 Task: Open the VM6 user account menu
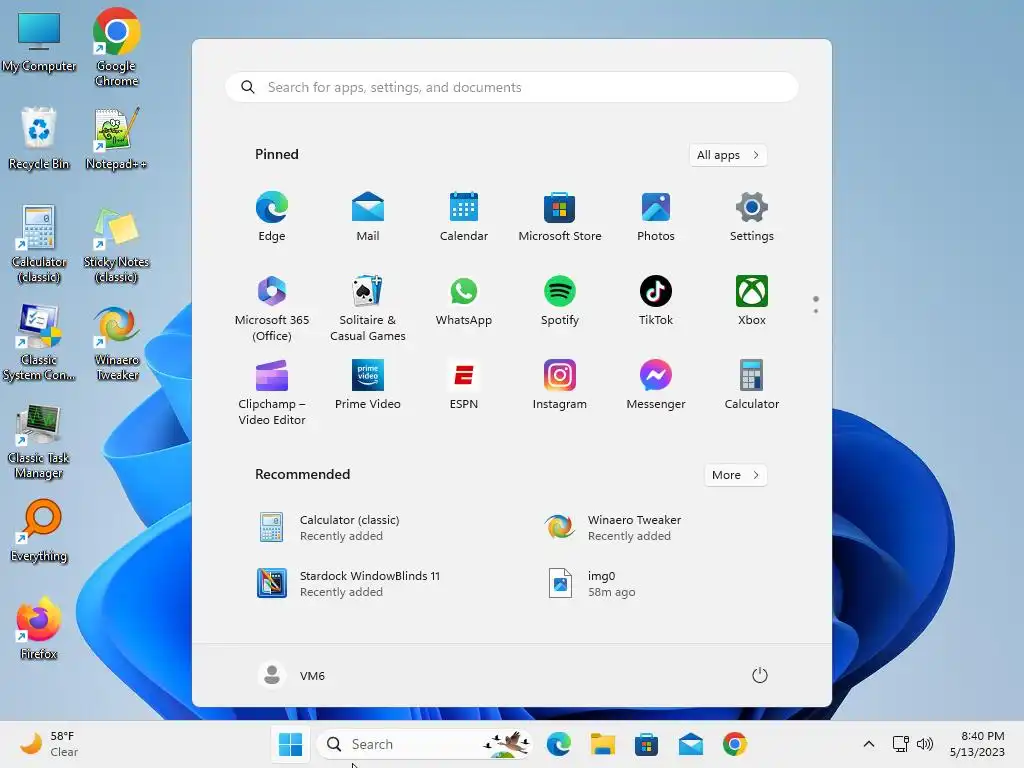[291, 675]
